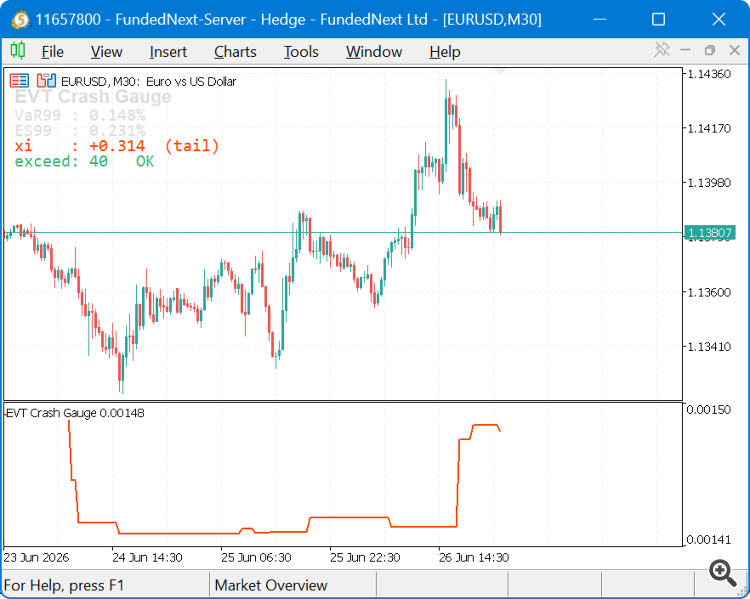Click the chart shift triangle marker at top
The height and width of the screenshot is (599, 750).
500,72
